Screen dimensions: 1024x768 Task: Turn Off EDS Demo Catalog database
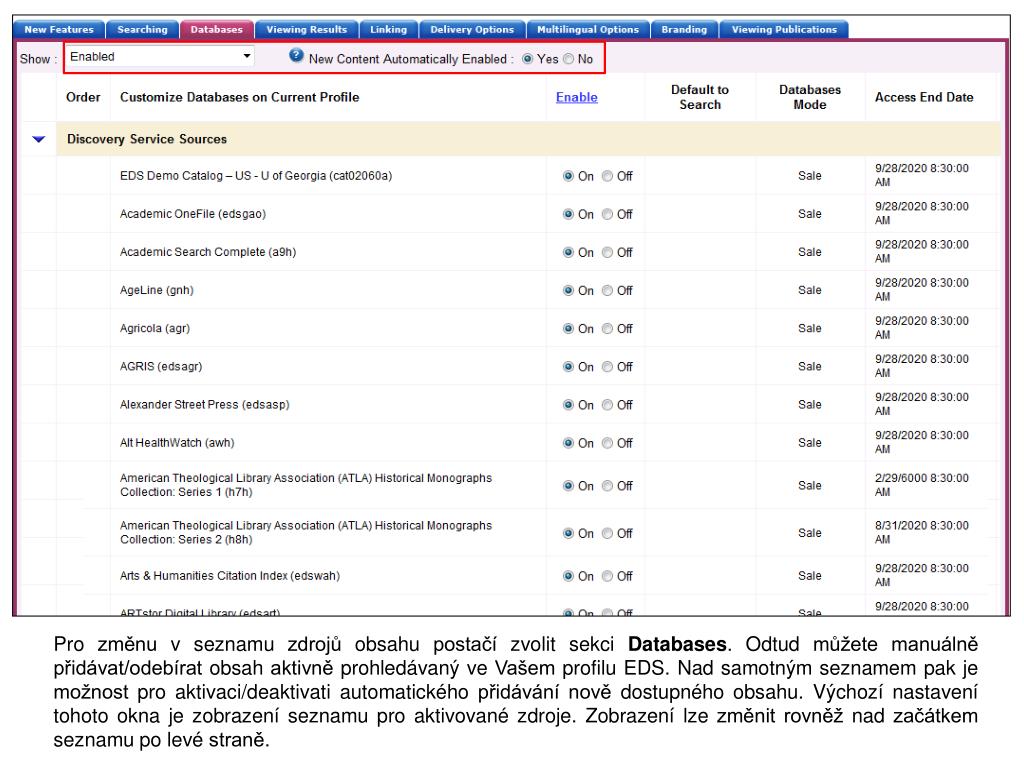(x=607, y=176)
